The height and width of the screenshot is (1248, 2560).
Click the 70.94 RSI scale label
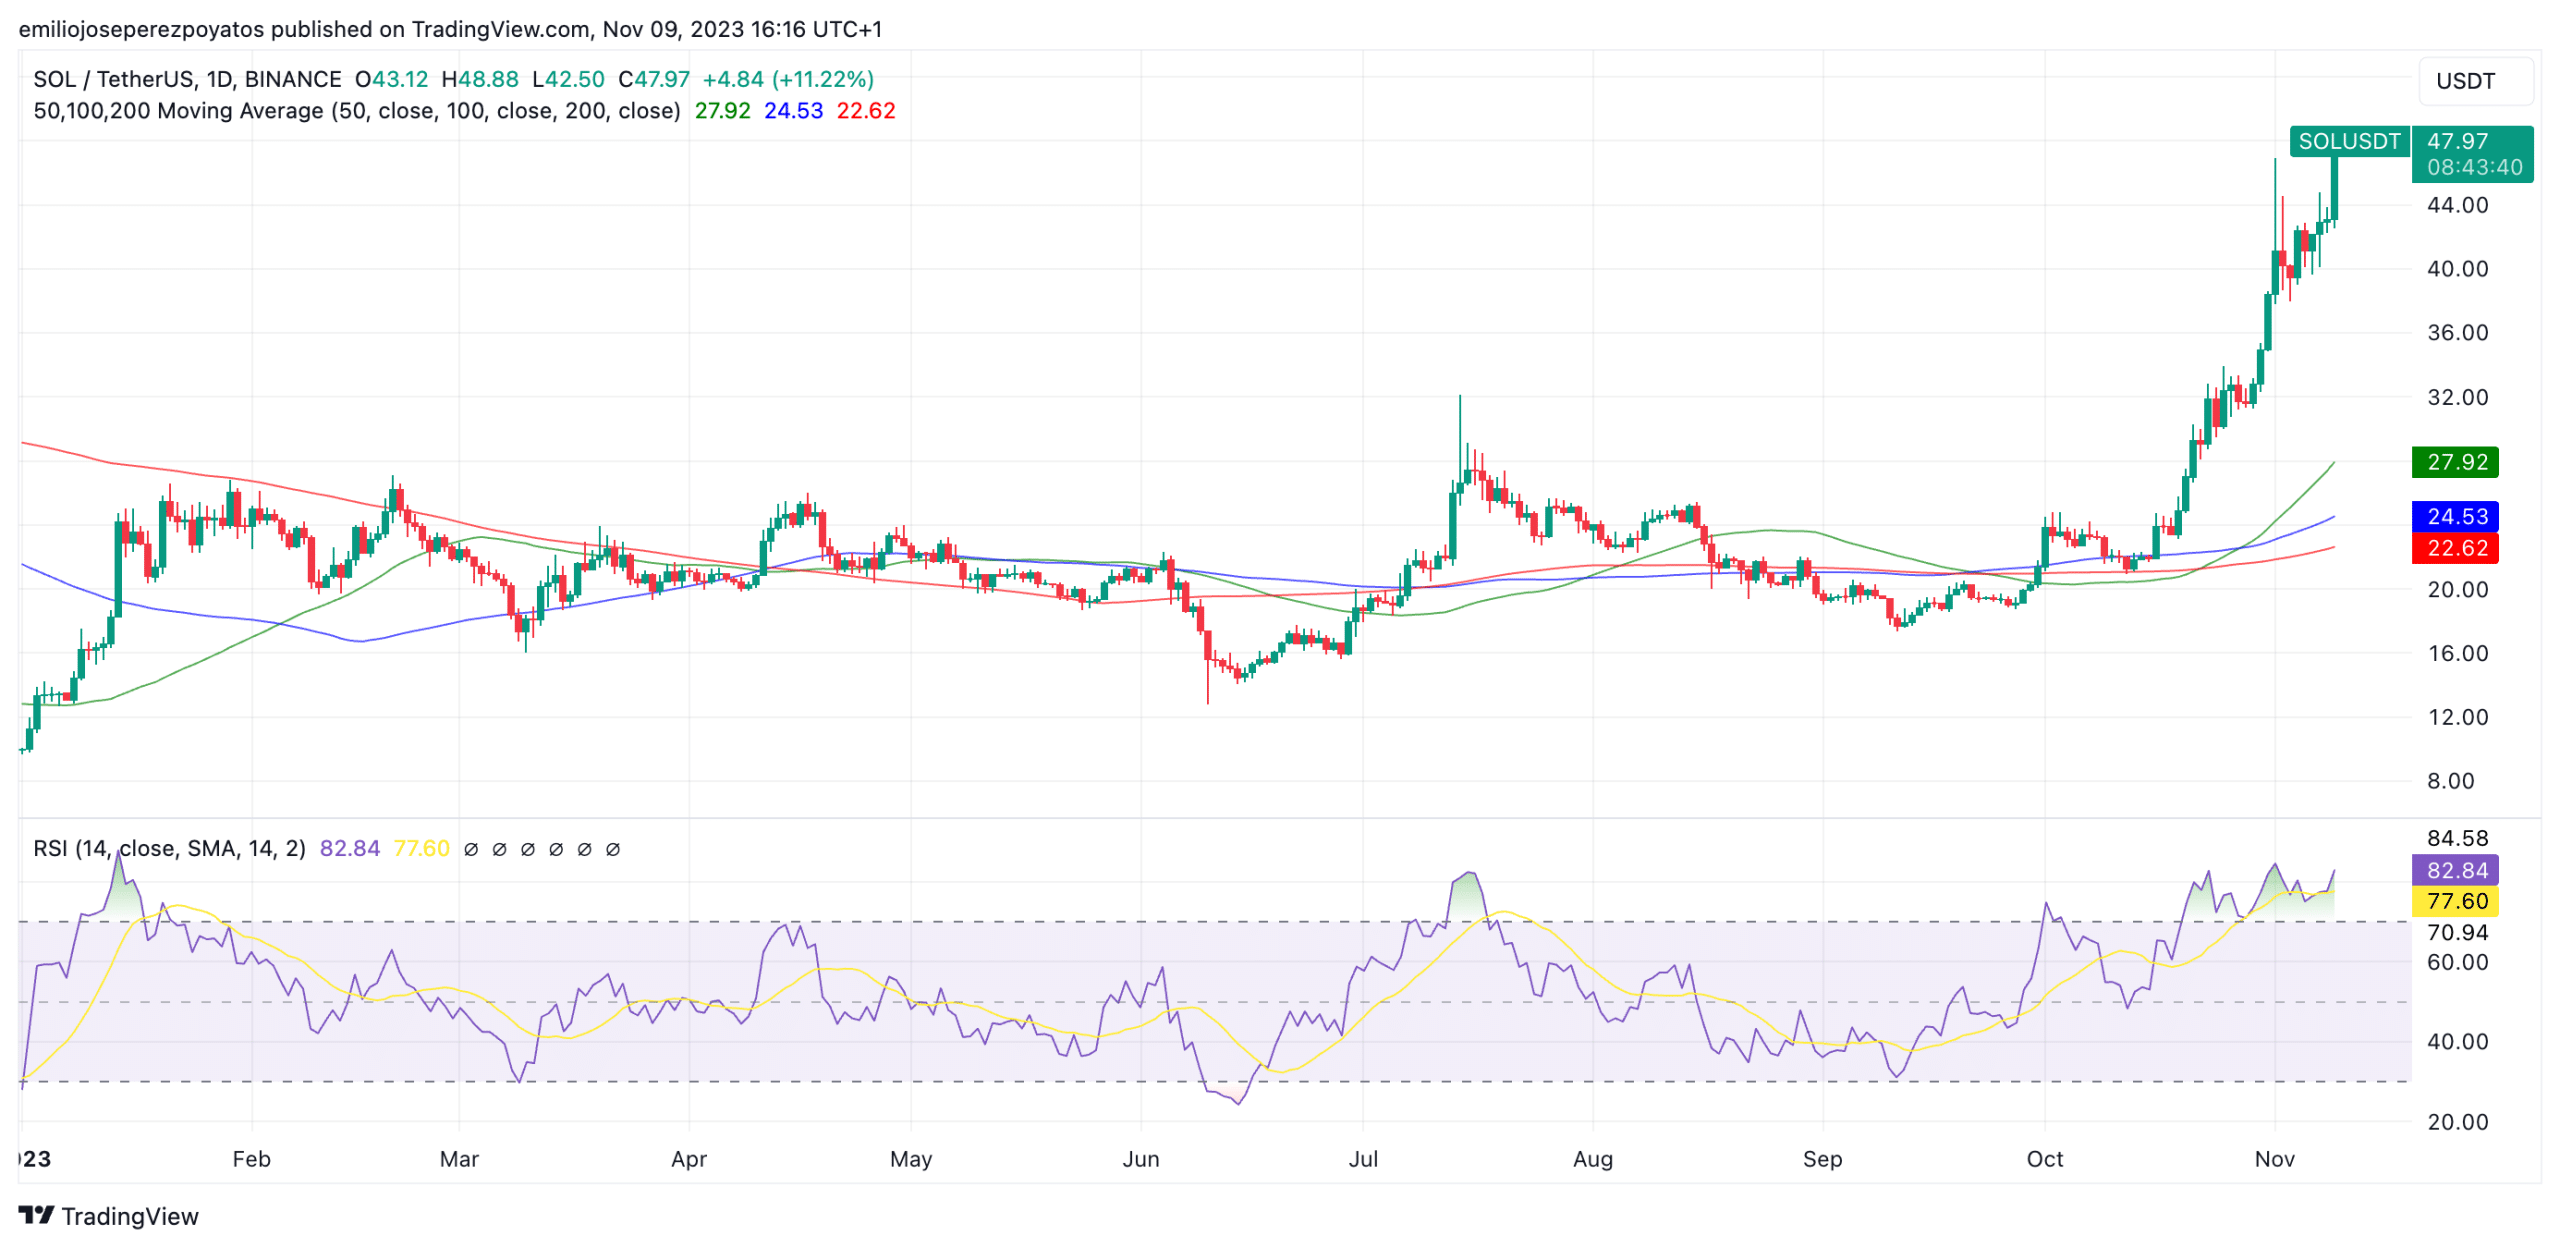click(x=2457, y=933)
